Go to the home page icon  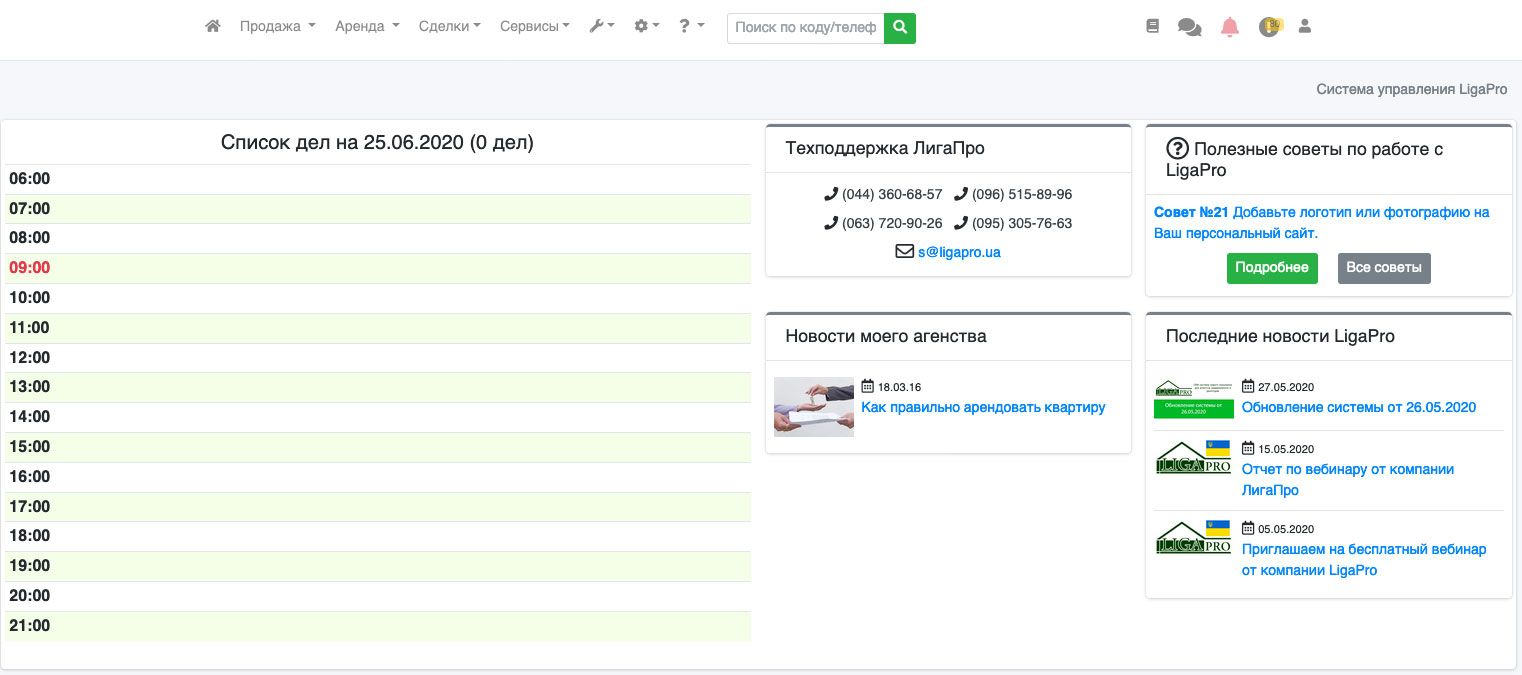pyautogui.click(x=212, y=27)
